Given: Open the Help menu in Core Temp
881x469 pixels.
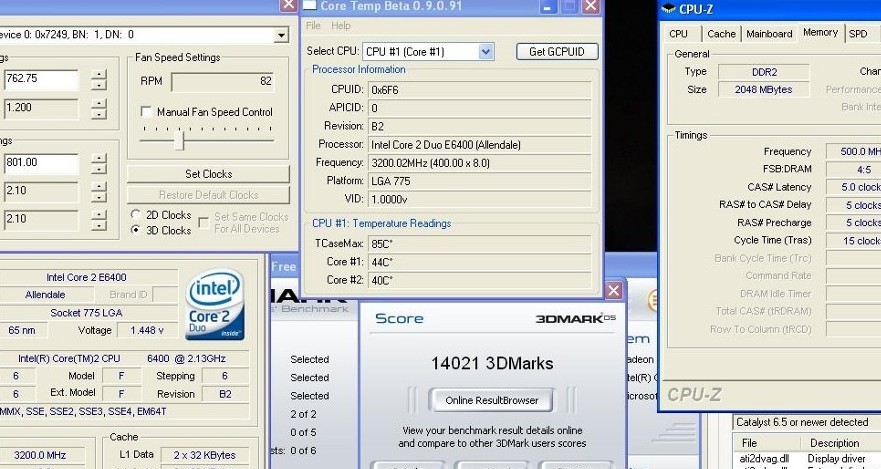Looking at the screenshot, I should pyautogui.click(x=340, y=25).
